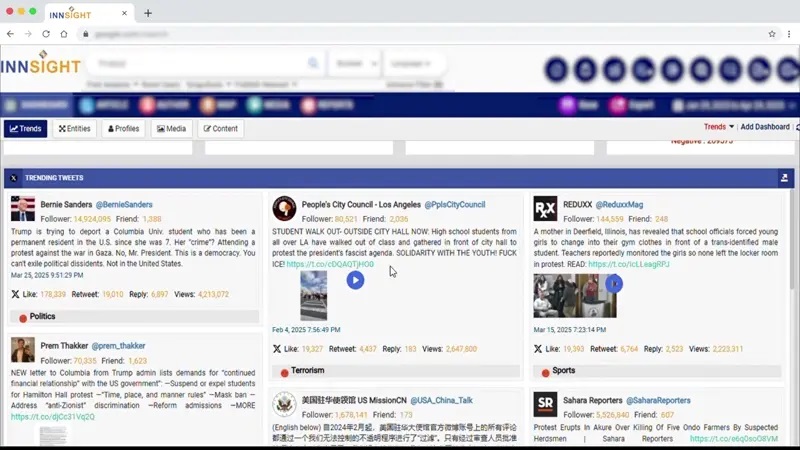The height and width of the screenshot is (450, 800).
Task: Open the t.co/cDQAQTjHO0 link
Action: pyautogui.click(x=330, y=264)
